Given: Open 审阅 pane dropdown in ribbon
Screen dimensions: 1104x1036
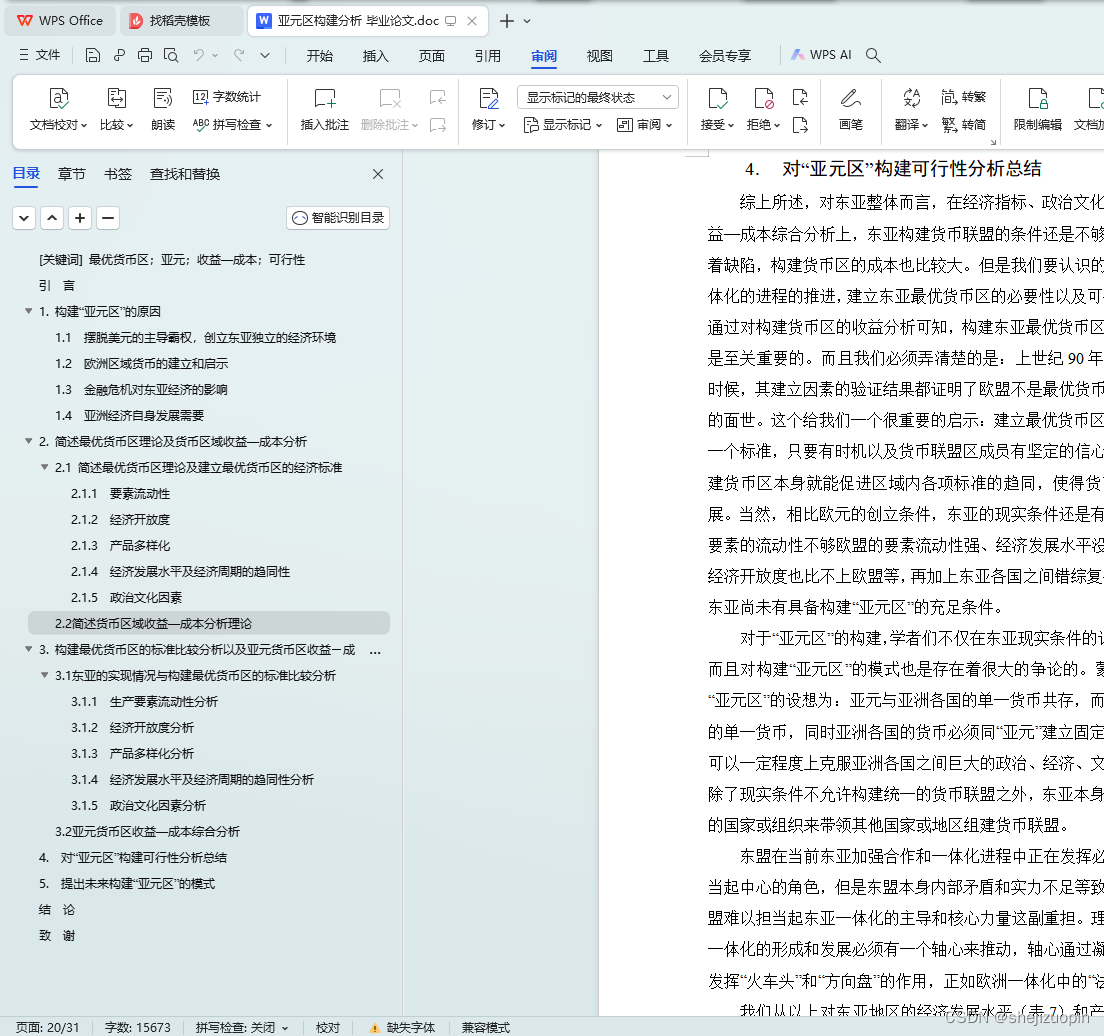Looking at the screenshot, I should tap(644, 125).
